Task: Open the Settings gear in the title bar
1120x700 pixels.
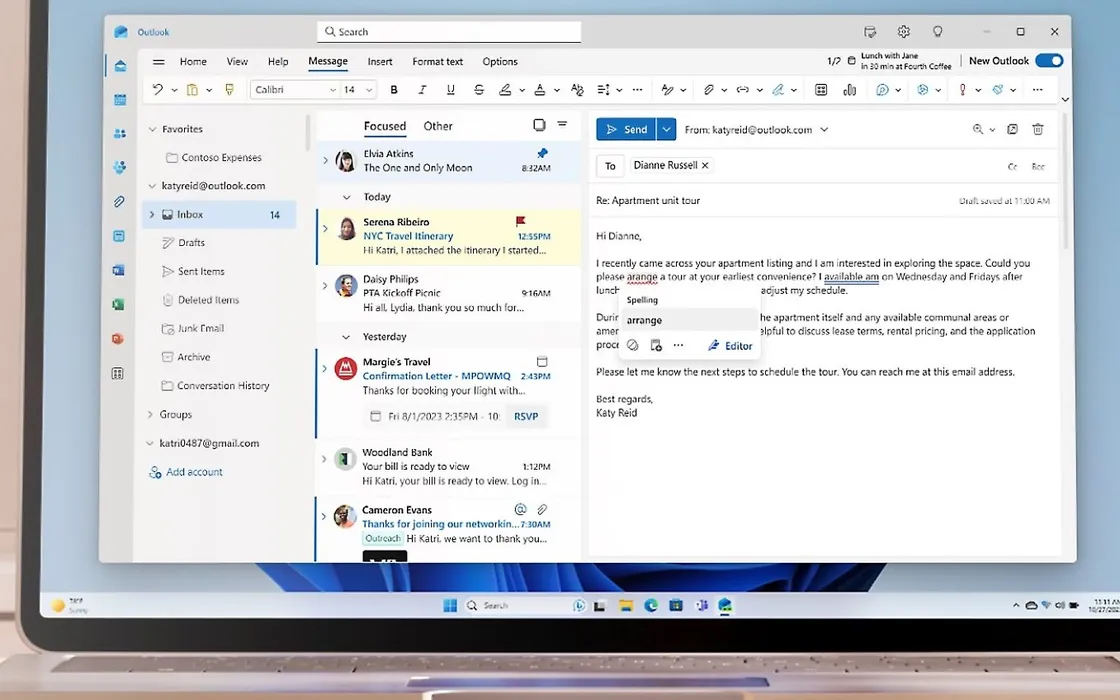Action: click(x=904, y=31)
